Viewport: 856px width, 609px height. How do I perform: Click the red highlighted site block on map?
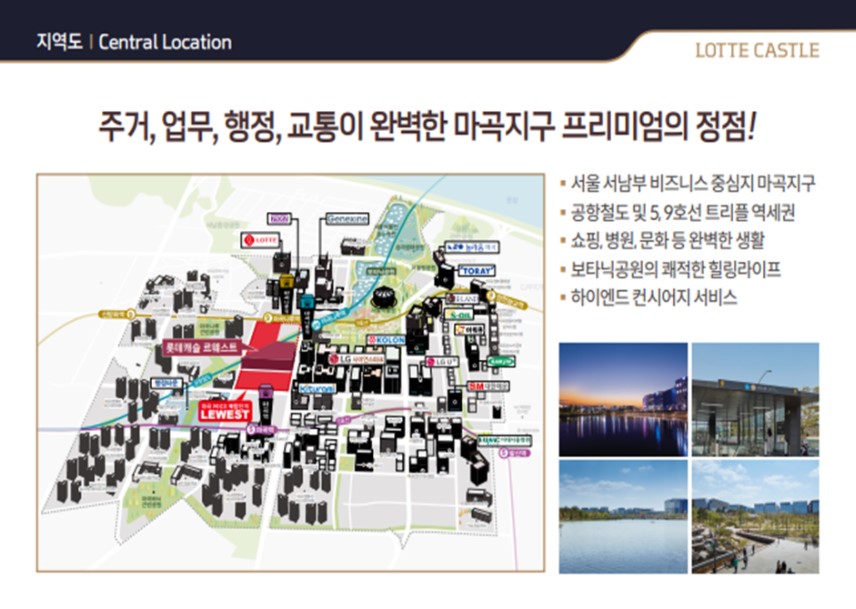click(269, 355)
